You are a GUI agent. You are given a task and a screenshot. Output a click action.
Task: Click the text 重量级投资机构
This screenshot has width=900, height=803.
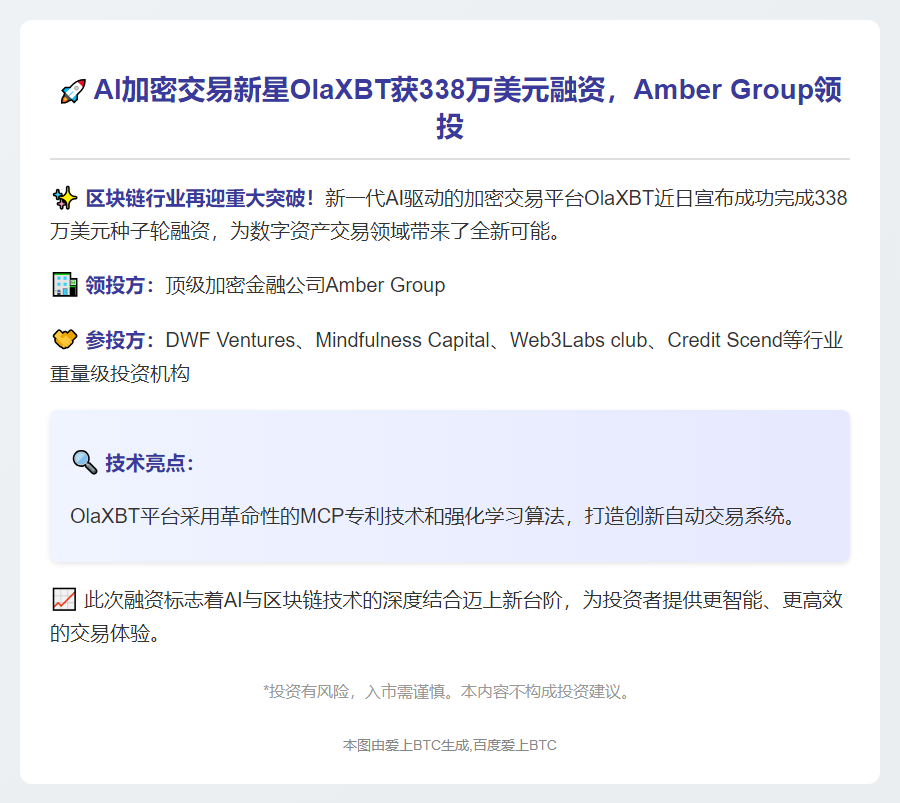[120, 374]
